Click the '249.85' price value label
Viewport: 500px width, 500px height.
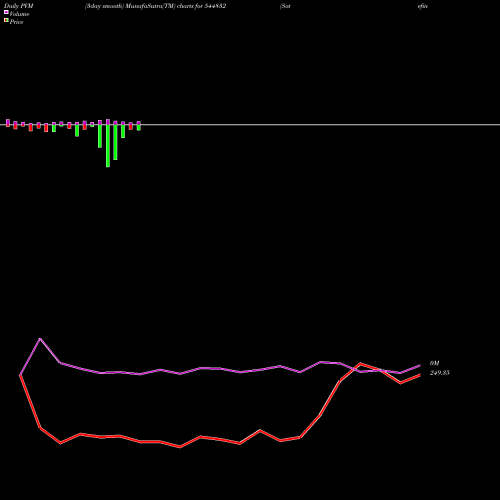[x=440, y=373]
